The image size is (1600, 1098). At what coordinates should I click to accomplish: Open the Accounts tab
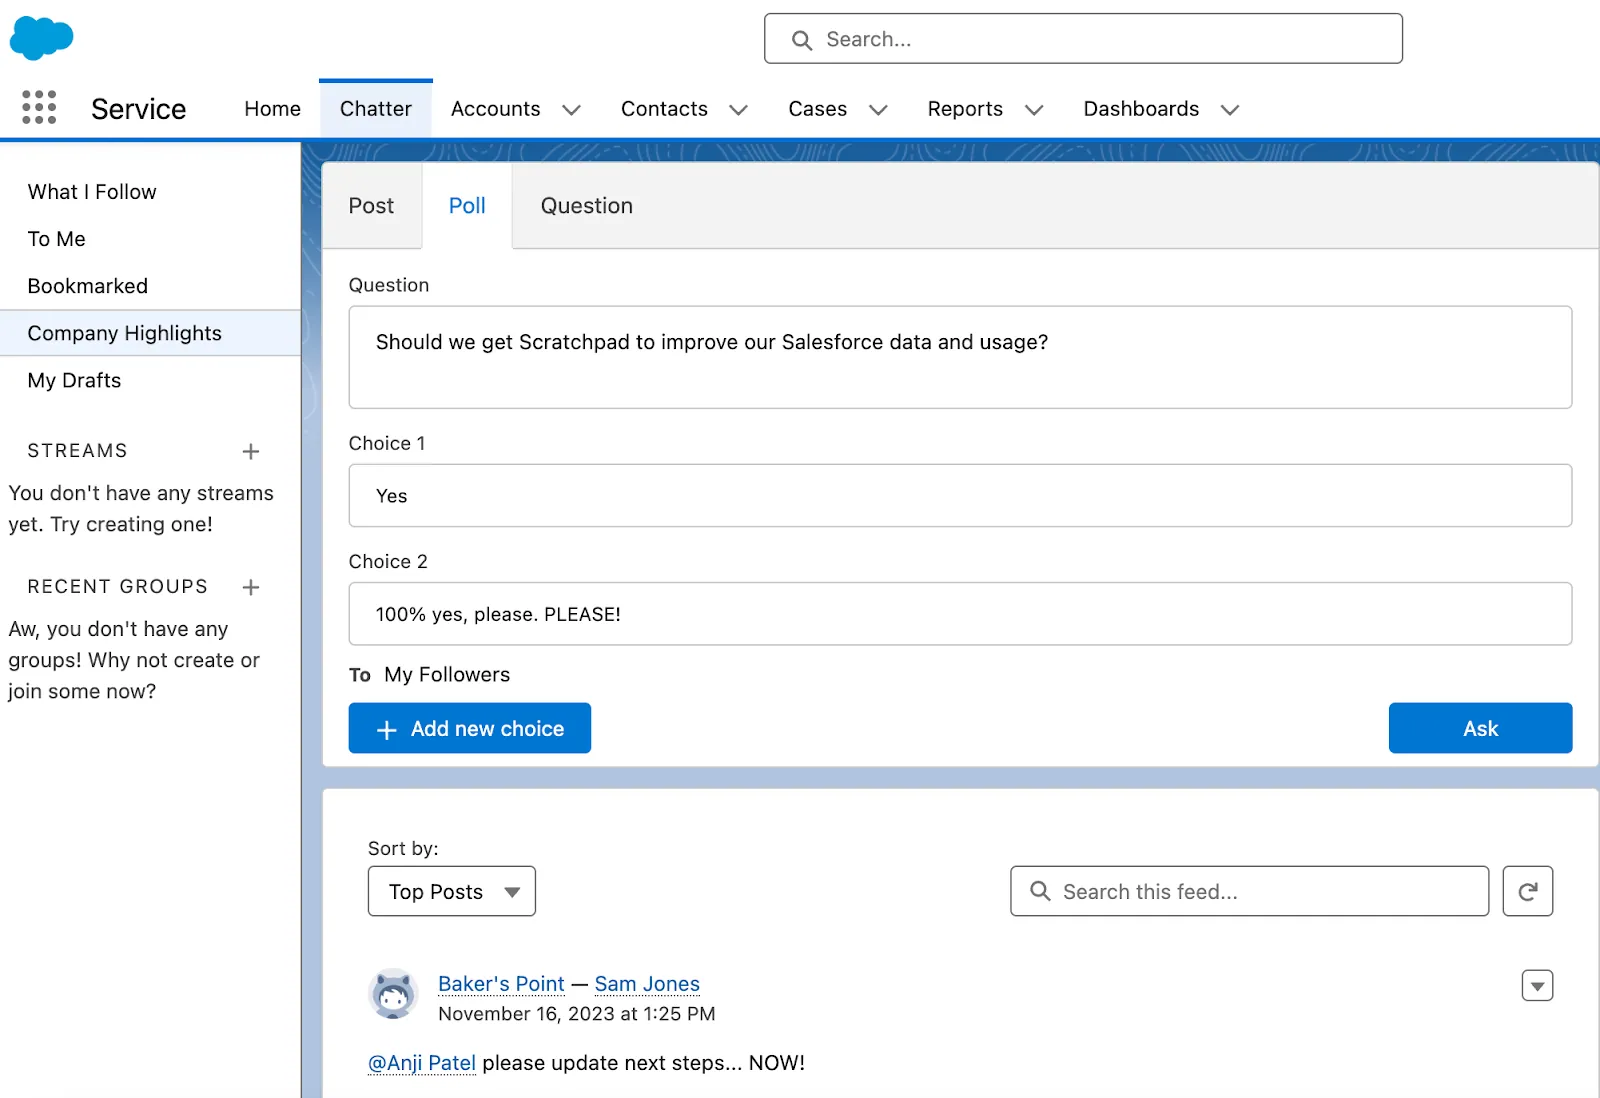coord(495,109)
